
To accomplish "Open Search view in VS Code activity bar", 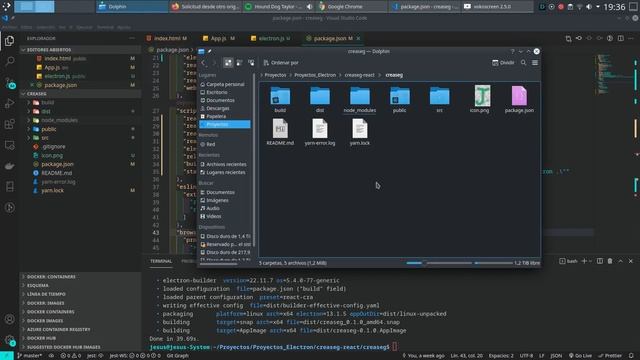I will pyautogui.click(x=9, y=62).
